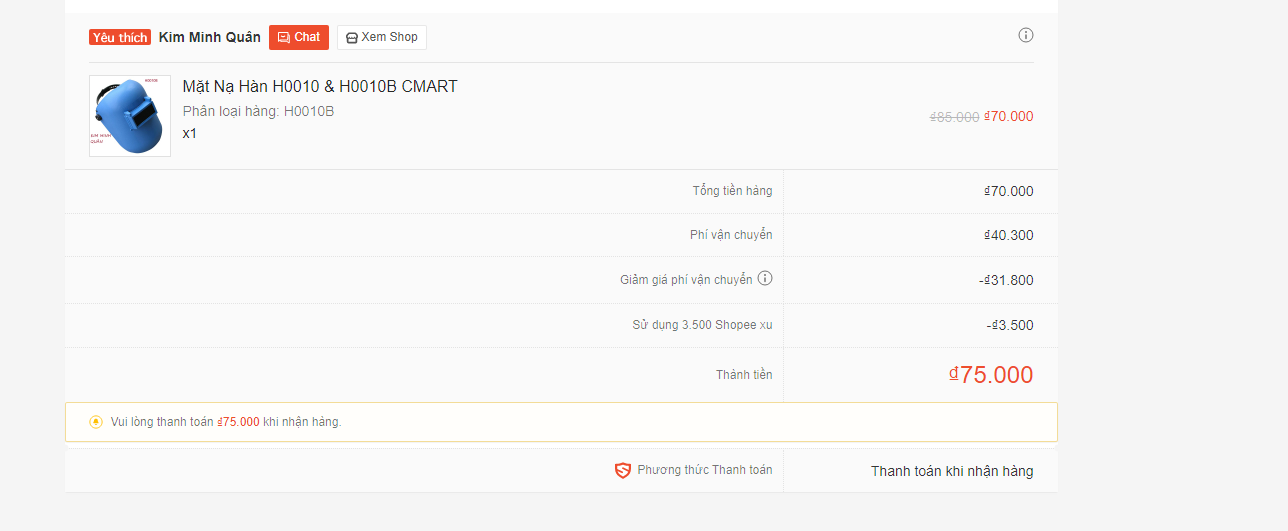Click the shipping discount amount -₫31.800

(1006, 280)
